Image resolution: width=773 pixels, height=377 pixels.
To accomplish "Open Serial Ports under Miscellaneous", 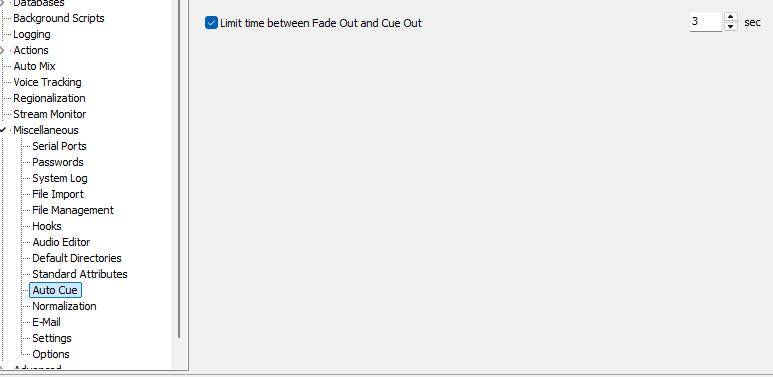I will 59,146.
